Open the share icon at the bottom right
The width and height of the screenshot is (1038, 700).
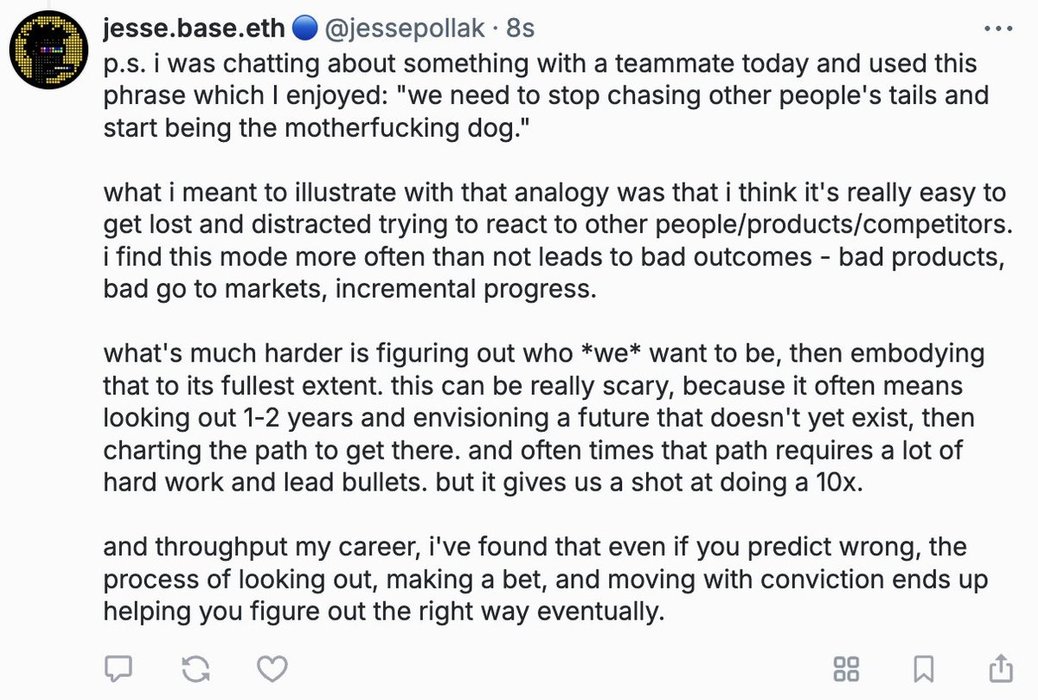click(x=1001, y=668)
